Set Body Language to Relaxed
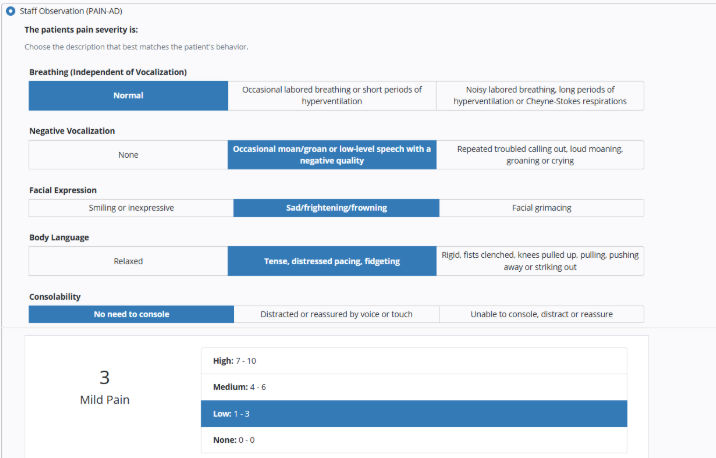This screenshot has height=458, width=716. tap(127, 261)
